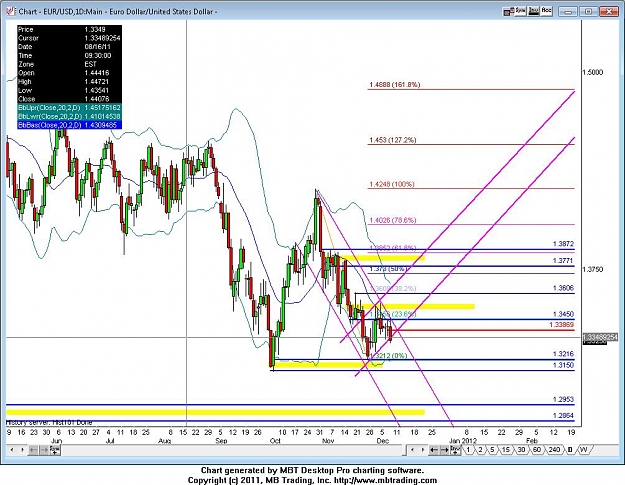Viewport: 625px width, 485px height.
Task: Click the 1.3606 price level label
Action: [563, 288]
